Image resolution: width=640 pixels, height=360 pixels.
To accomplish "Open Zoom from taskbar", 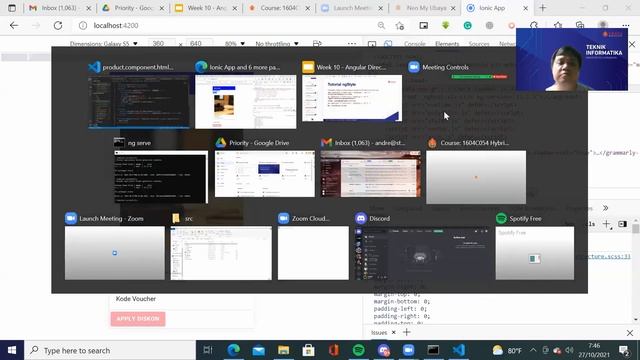I will [408, 350].
